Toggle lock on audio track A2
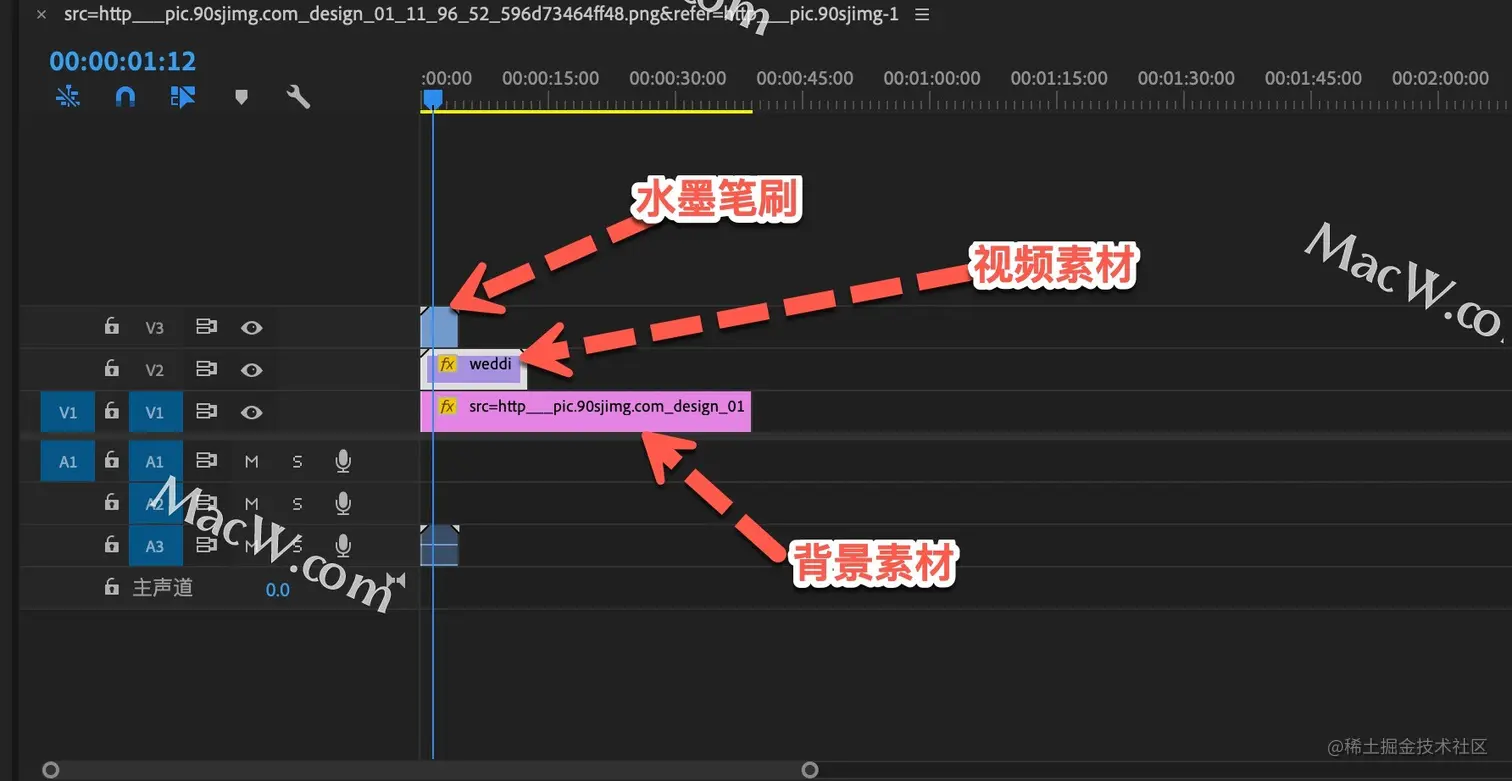 [112, 503]
